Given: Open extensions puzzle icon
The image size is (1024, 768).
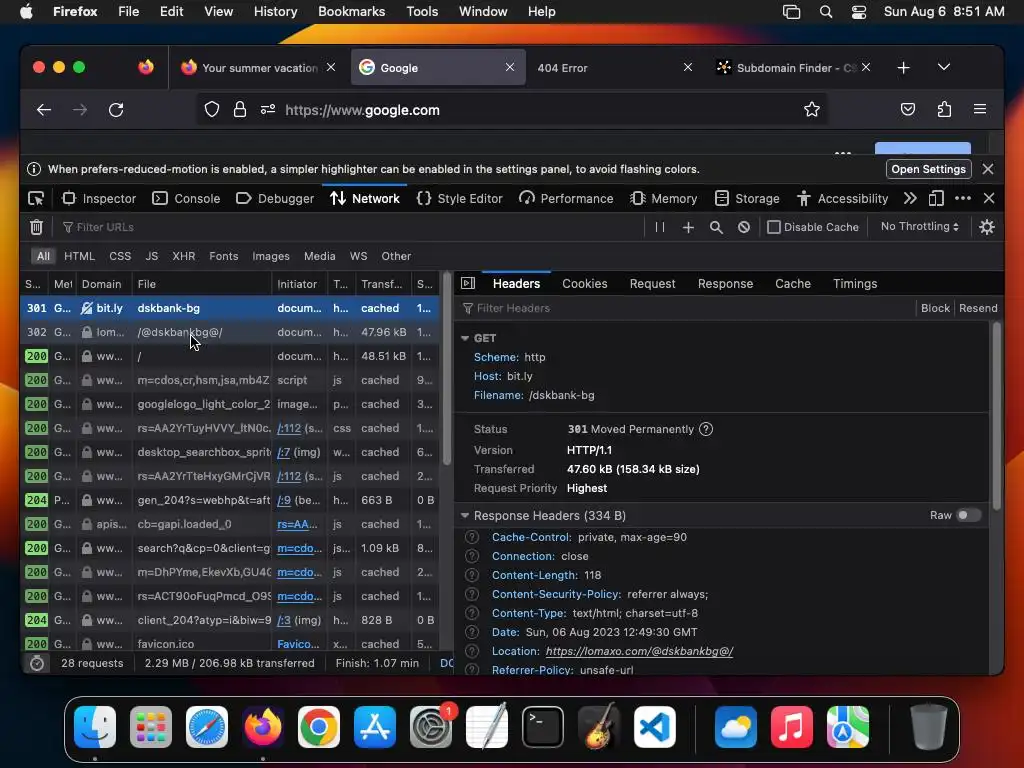Looking at the screenshot, I should pyautogui.click(x=944, y=109).
